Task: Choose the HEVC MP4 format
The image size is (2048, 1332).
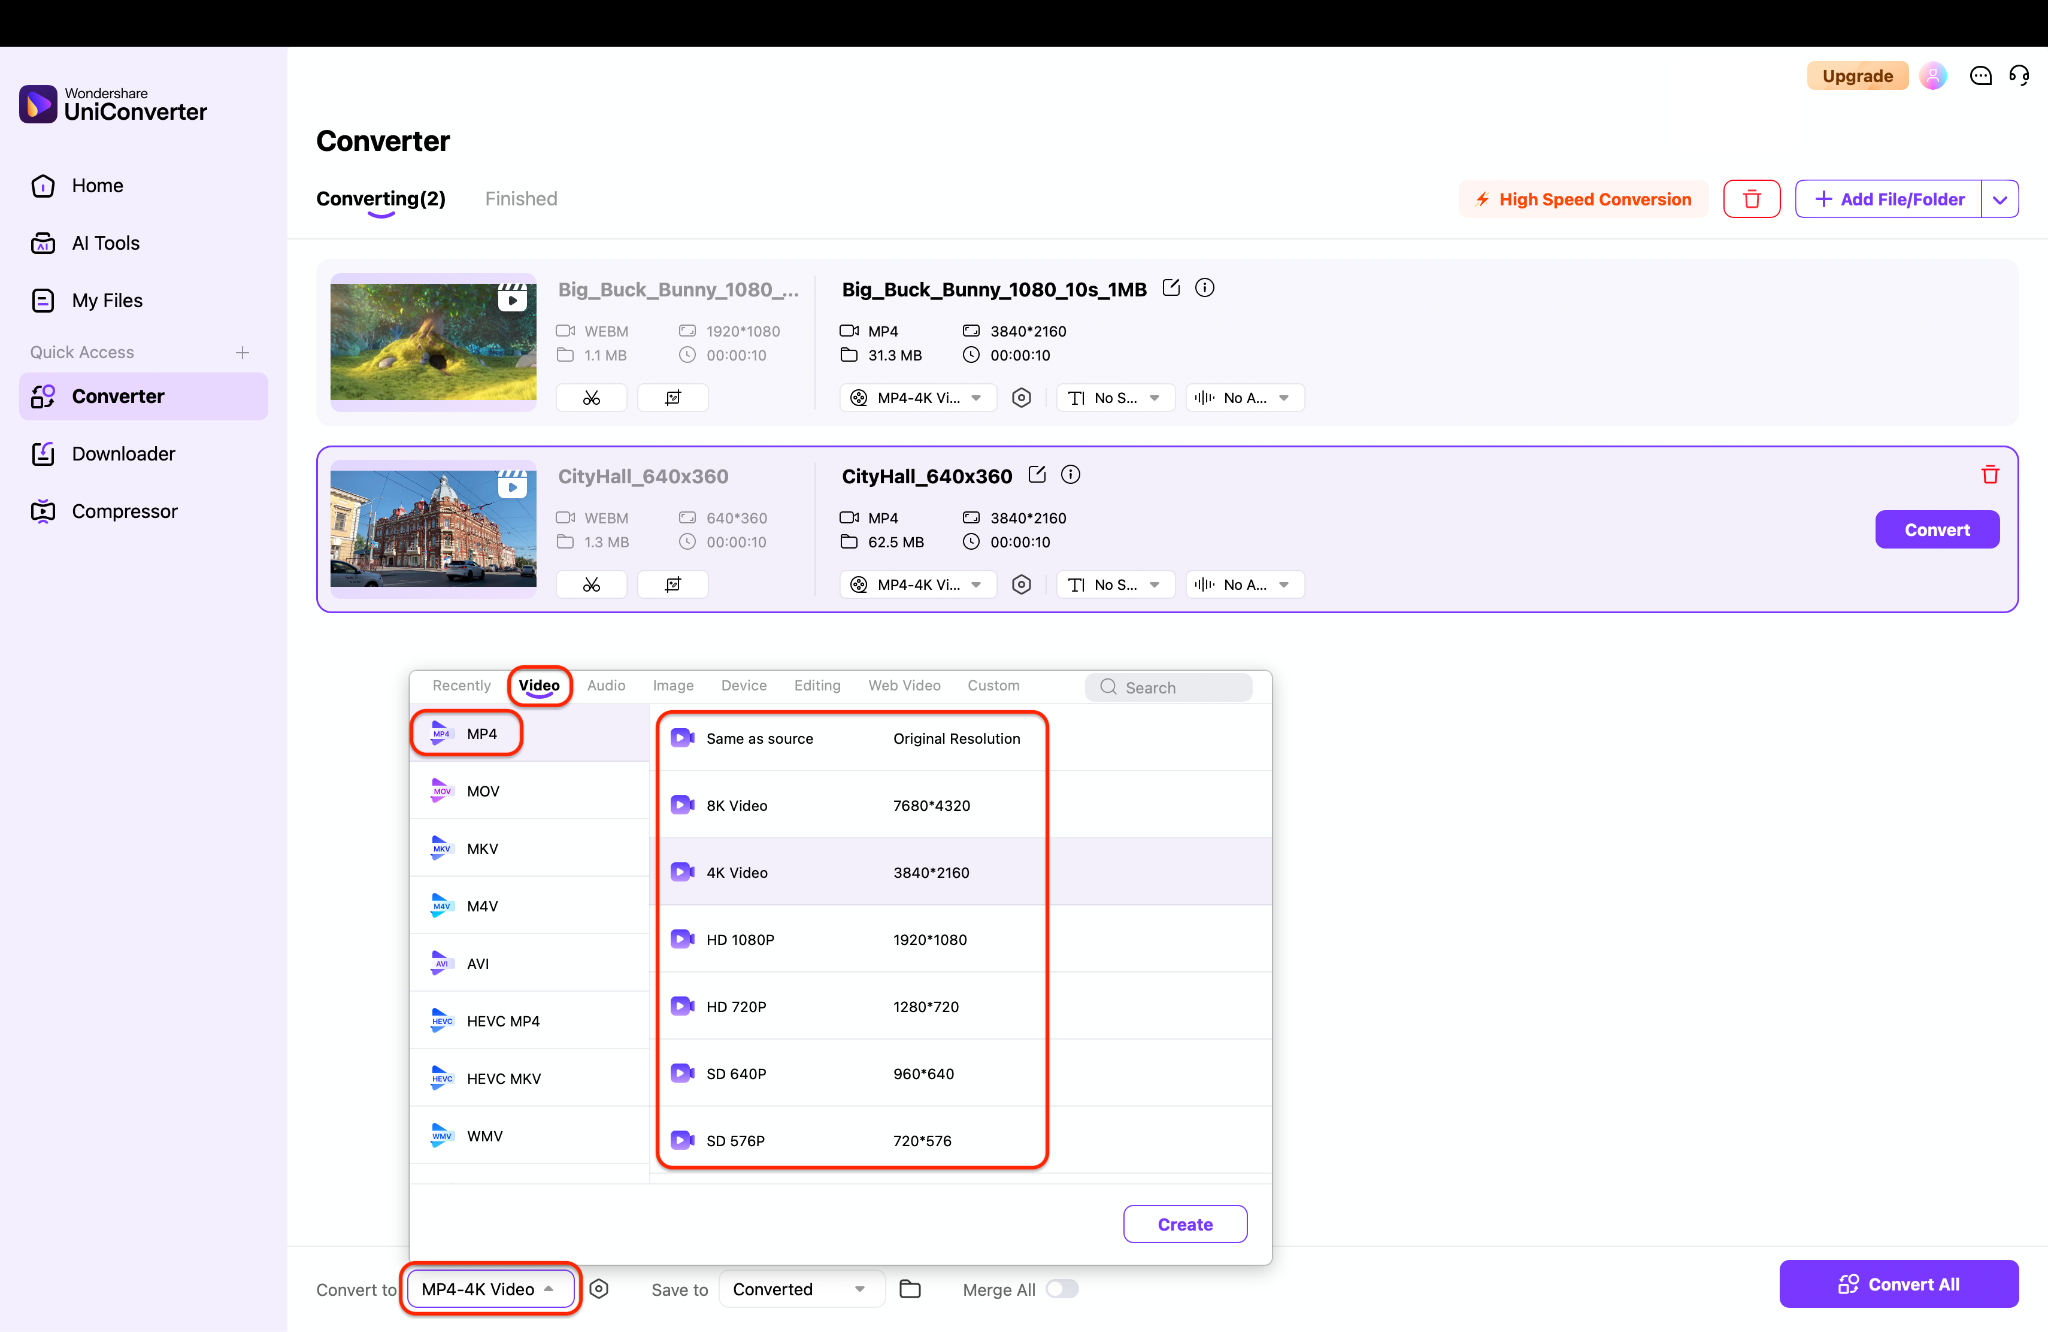Action: pyautogui.click(x=530, y=1021)
